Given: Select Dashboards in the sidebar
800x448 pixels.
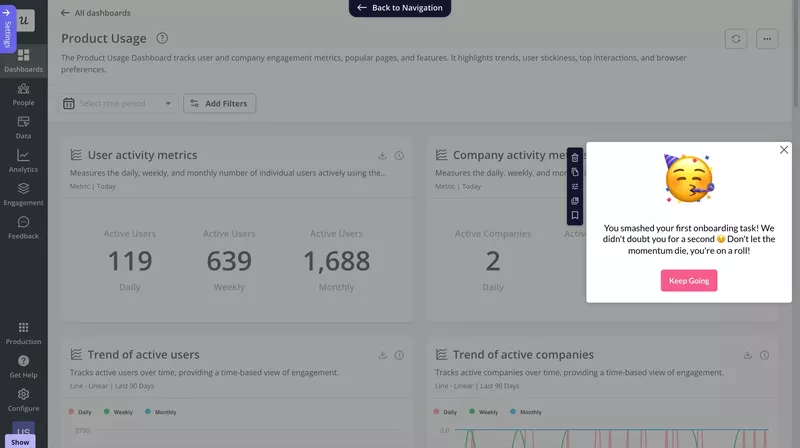Looking at the screenshot, I should (x=23, y=61).
